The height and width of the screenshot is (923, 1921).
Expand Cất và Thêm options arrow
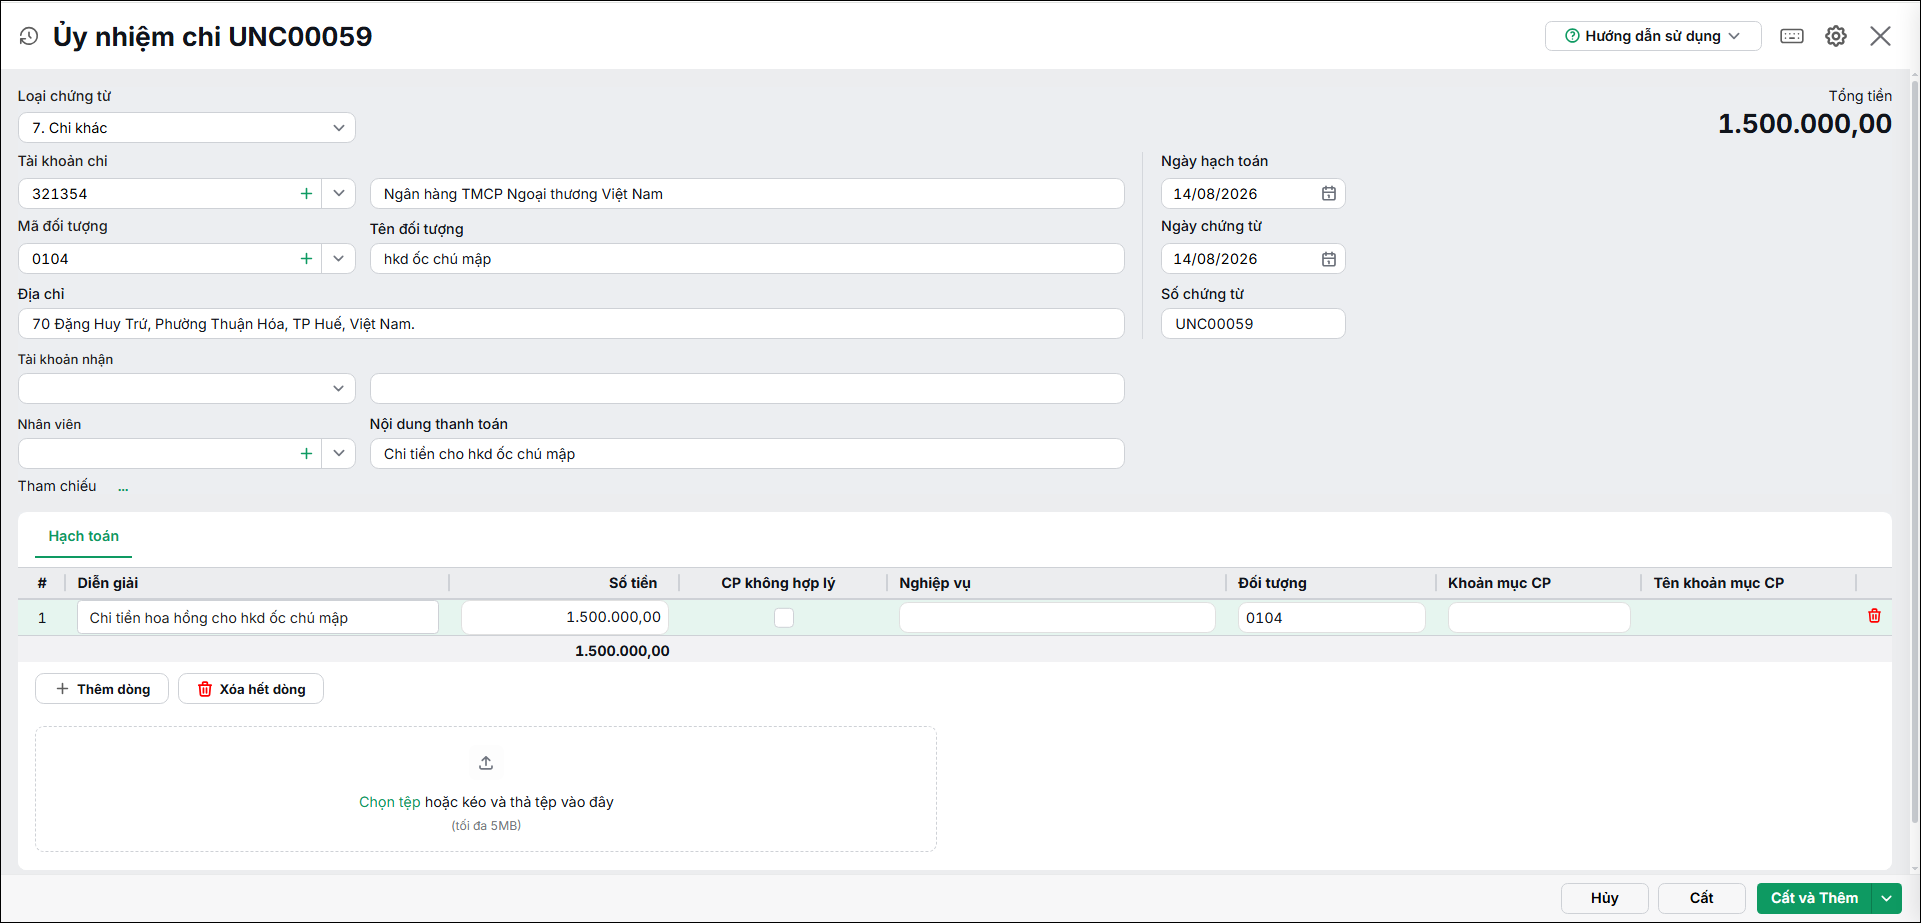pos(1886,898)
